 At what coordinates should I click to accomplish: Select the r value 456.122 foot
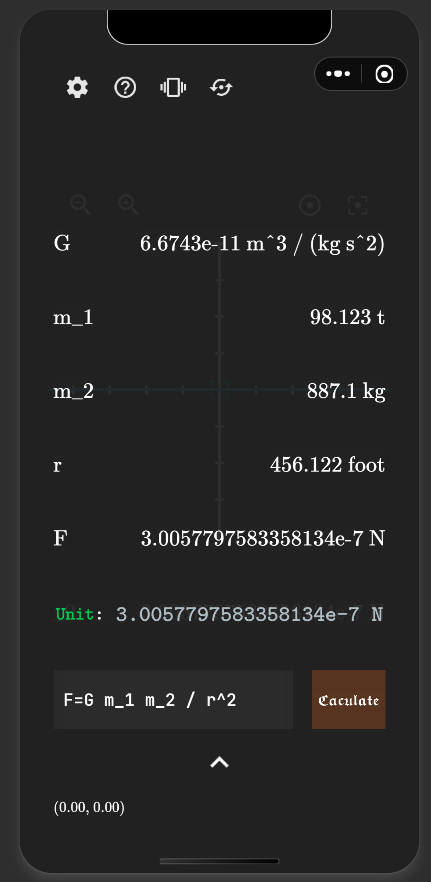pyautogui.click(x=327, y=465)
